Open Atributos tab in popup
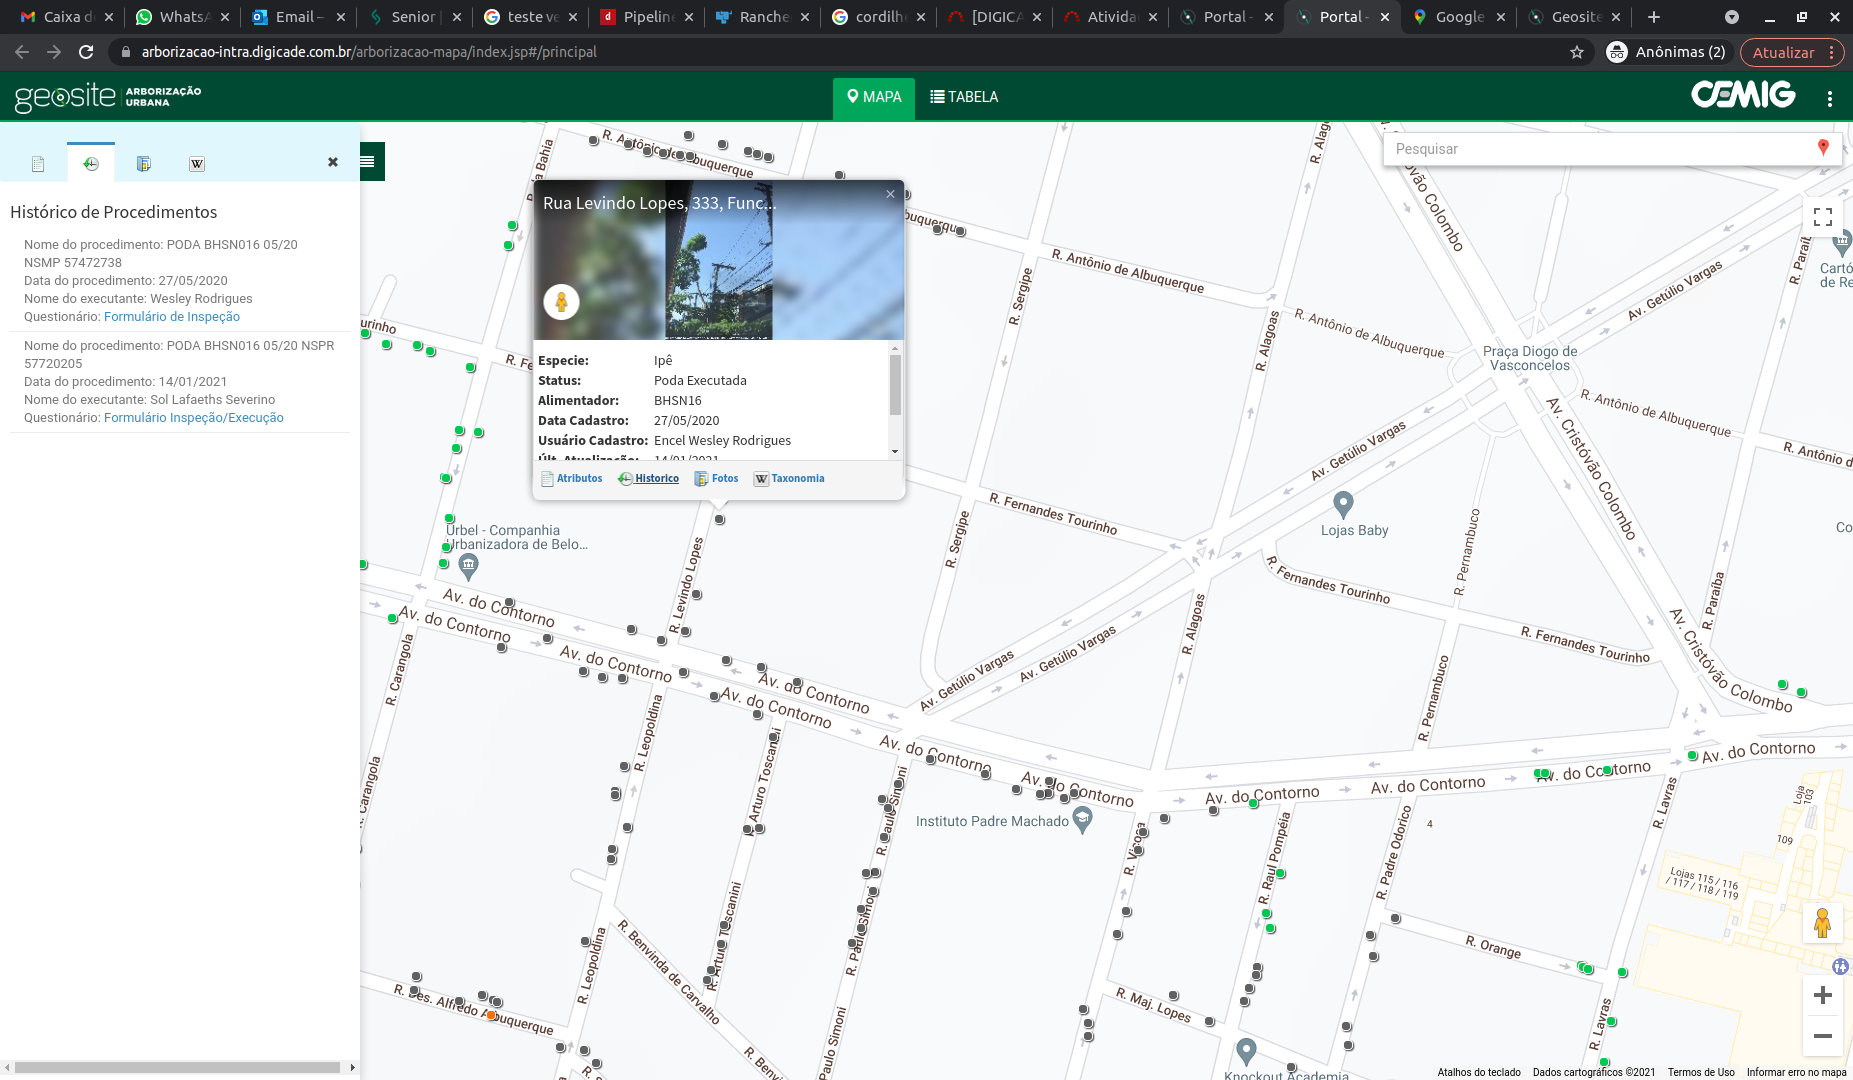 (x=572, y=479)
